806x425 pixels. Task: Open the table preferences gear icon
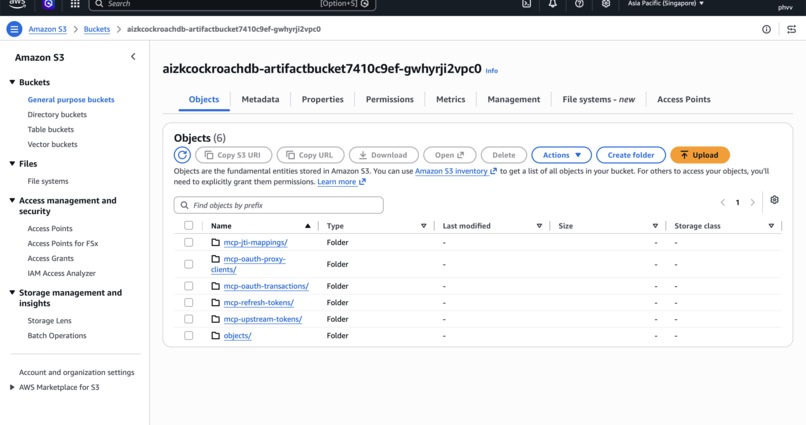pyautogui.click(x=775, y=200)
